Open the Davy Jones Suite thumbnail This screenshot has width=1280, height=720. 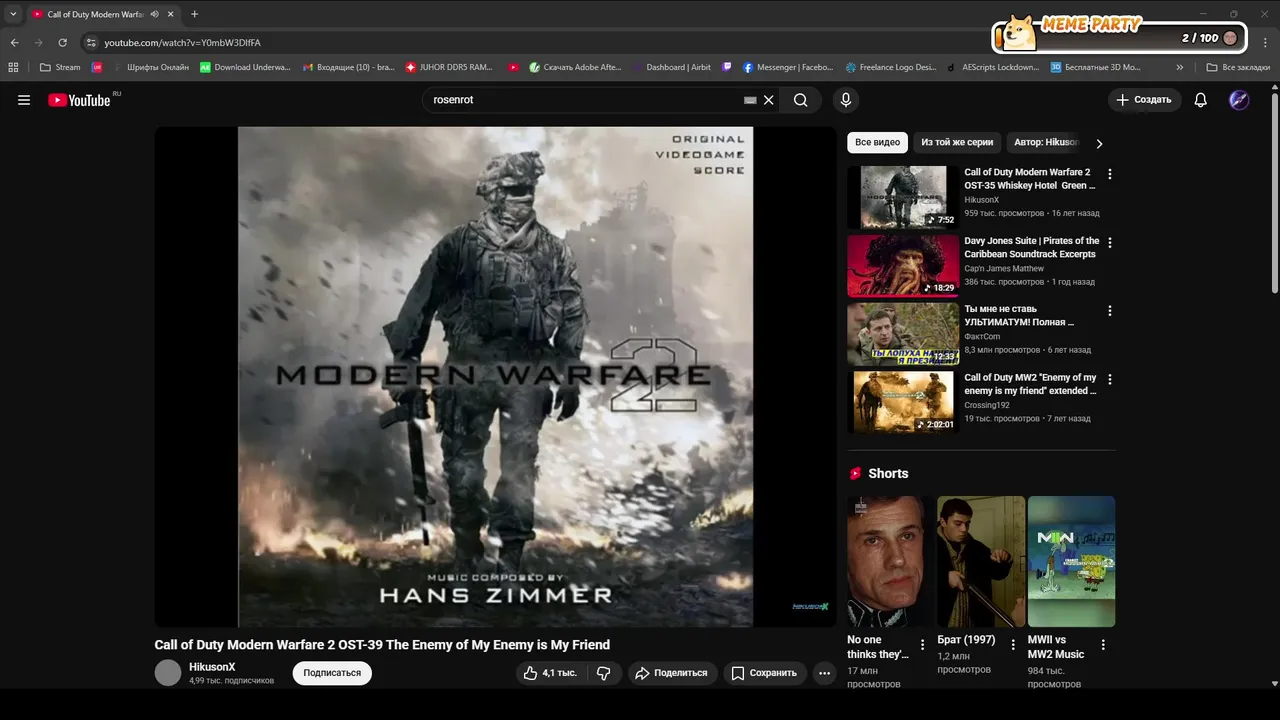coord(903,266)
